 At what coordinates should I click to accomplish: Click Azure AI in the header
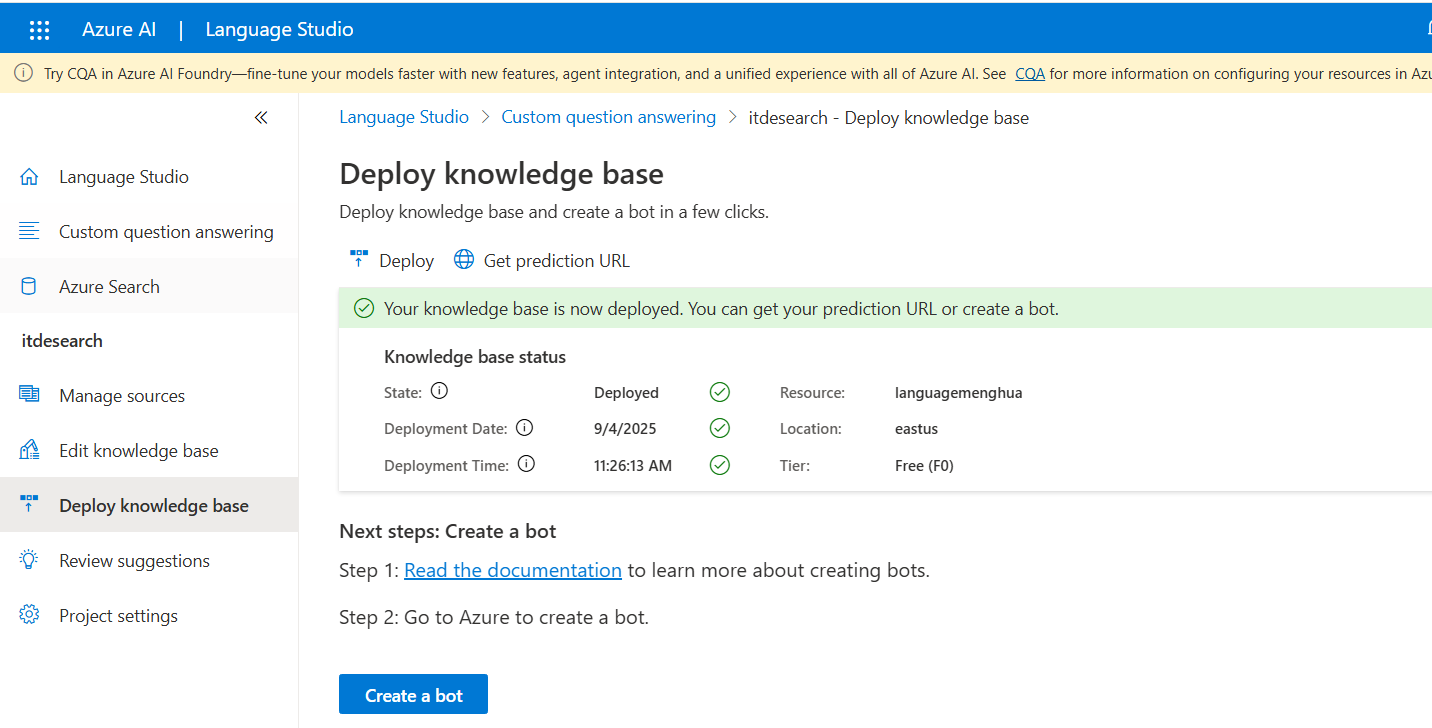click(119, 30)
